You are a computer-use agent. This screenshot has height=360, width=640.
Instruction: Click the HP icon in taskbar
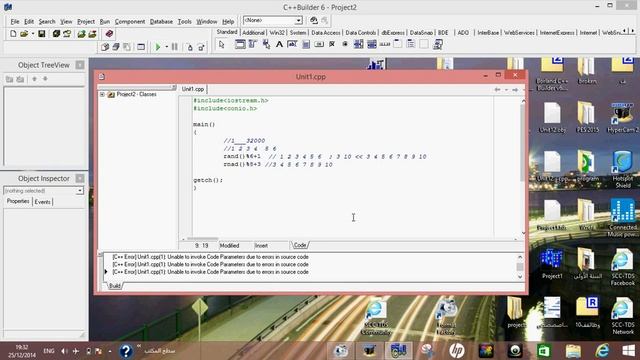tap(457, 351)
